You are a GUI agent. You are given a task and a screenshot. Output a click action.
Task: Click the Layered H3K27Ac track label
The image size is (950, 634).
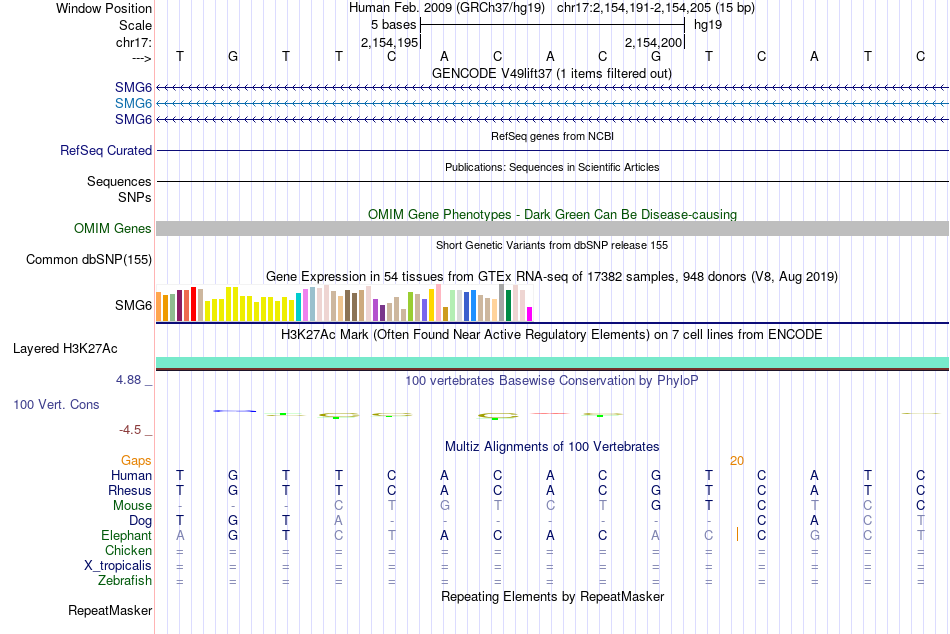click(65, 349)
